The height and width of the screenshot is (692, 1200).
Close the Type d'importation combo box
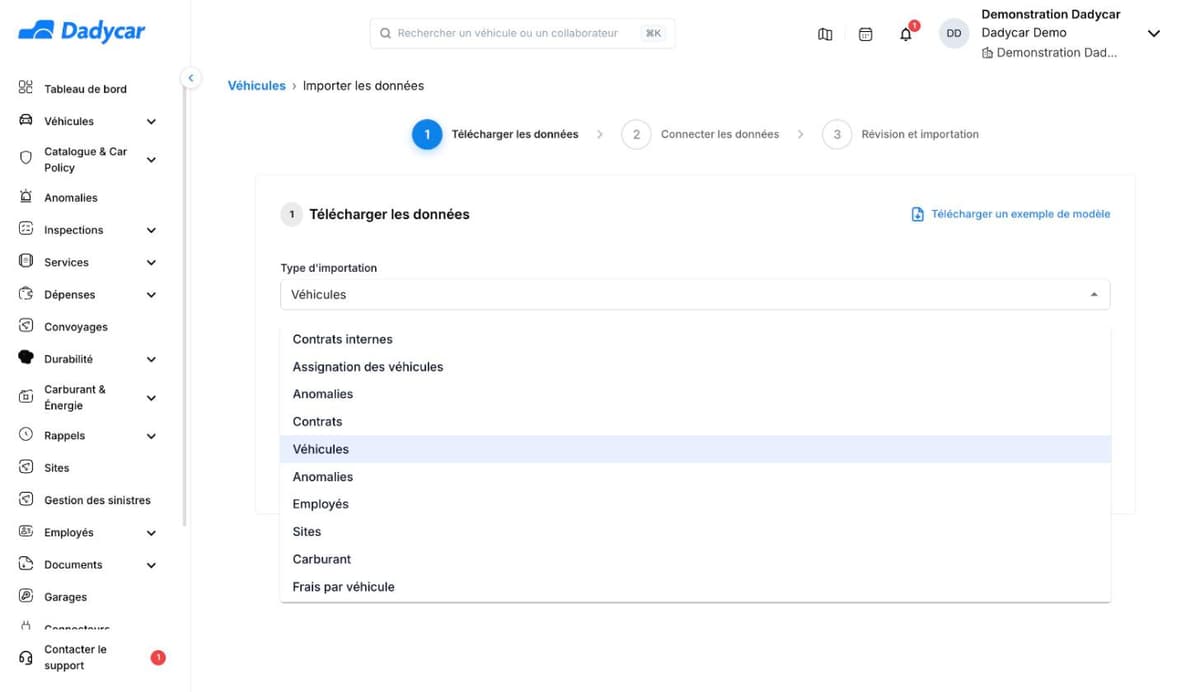(695, 294)
